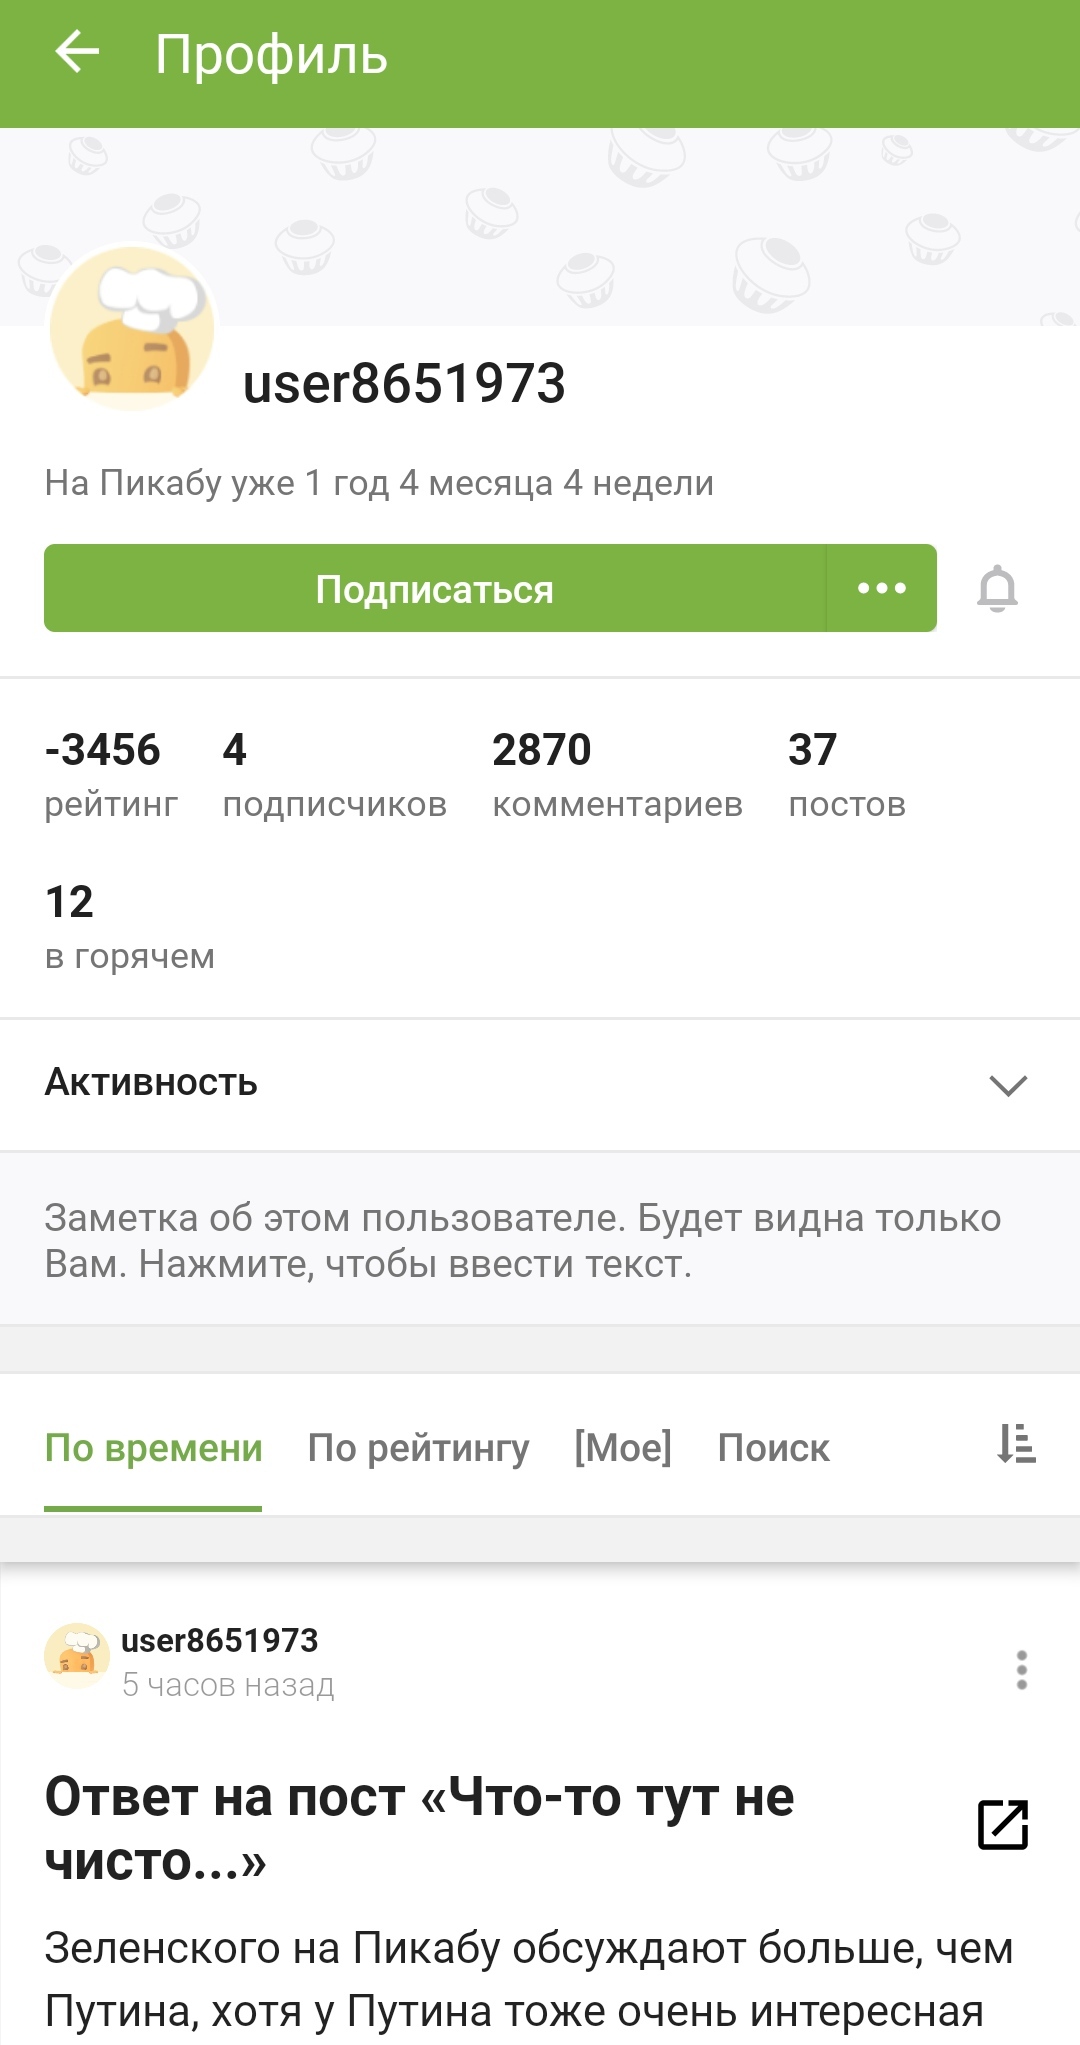Open post in external view icon
The height and width of the screenshot is (2045, 1080).
tap(1003, 1825)
